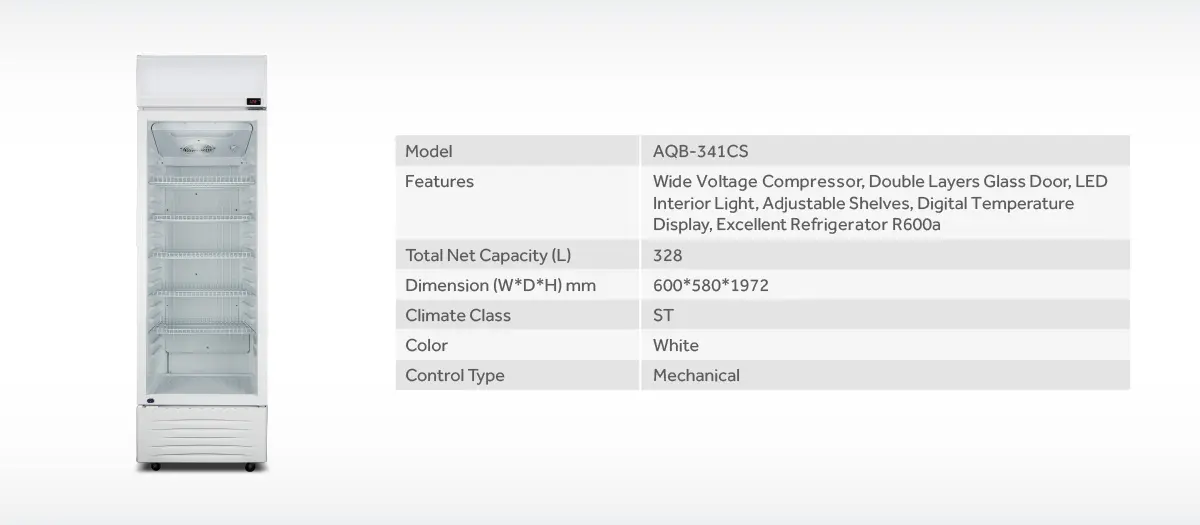Click the interior fan unit of the refrigerator
The image size is (1200, 525).
(x=200, y=148)
